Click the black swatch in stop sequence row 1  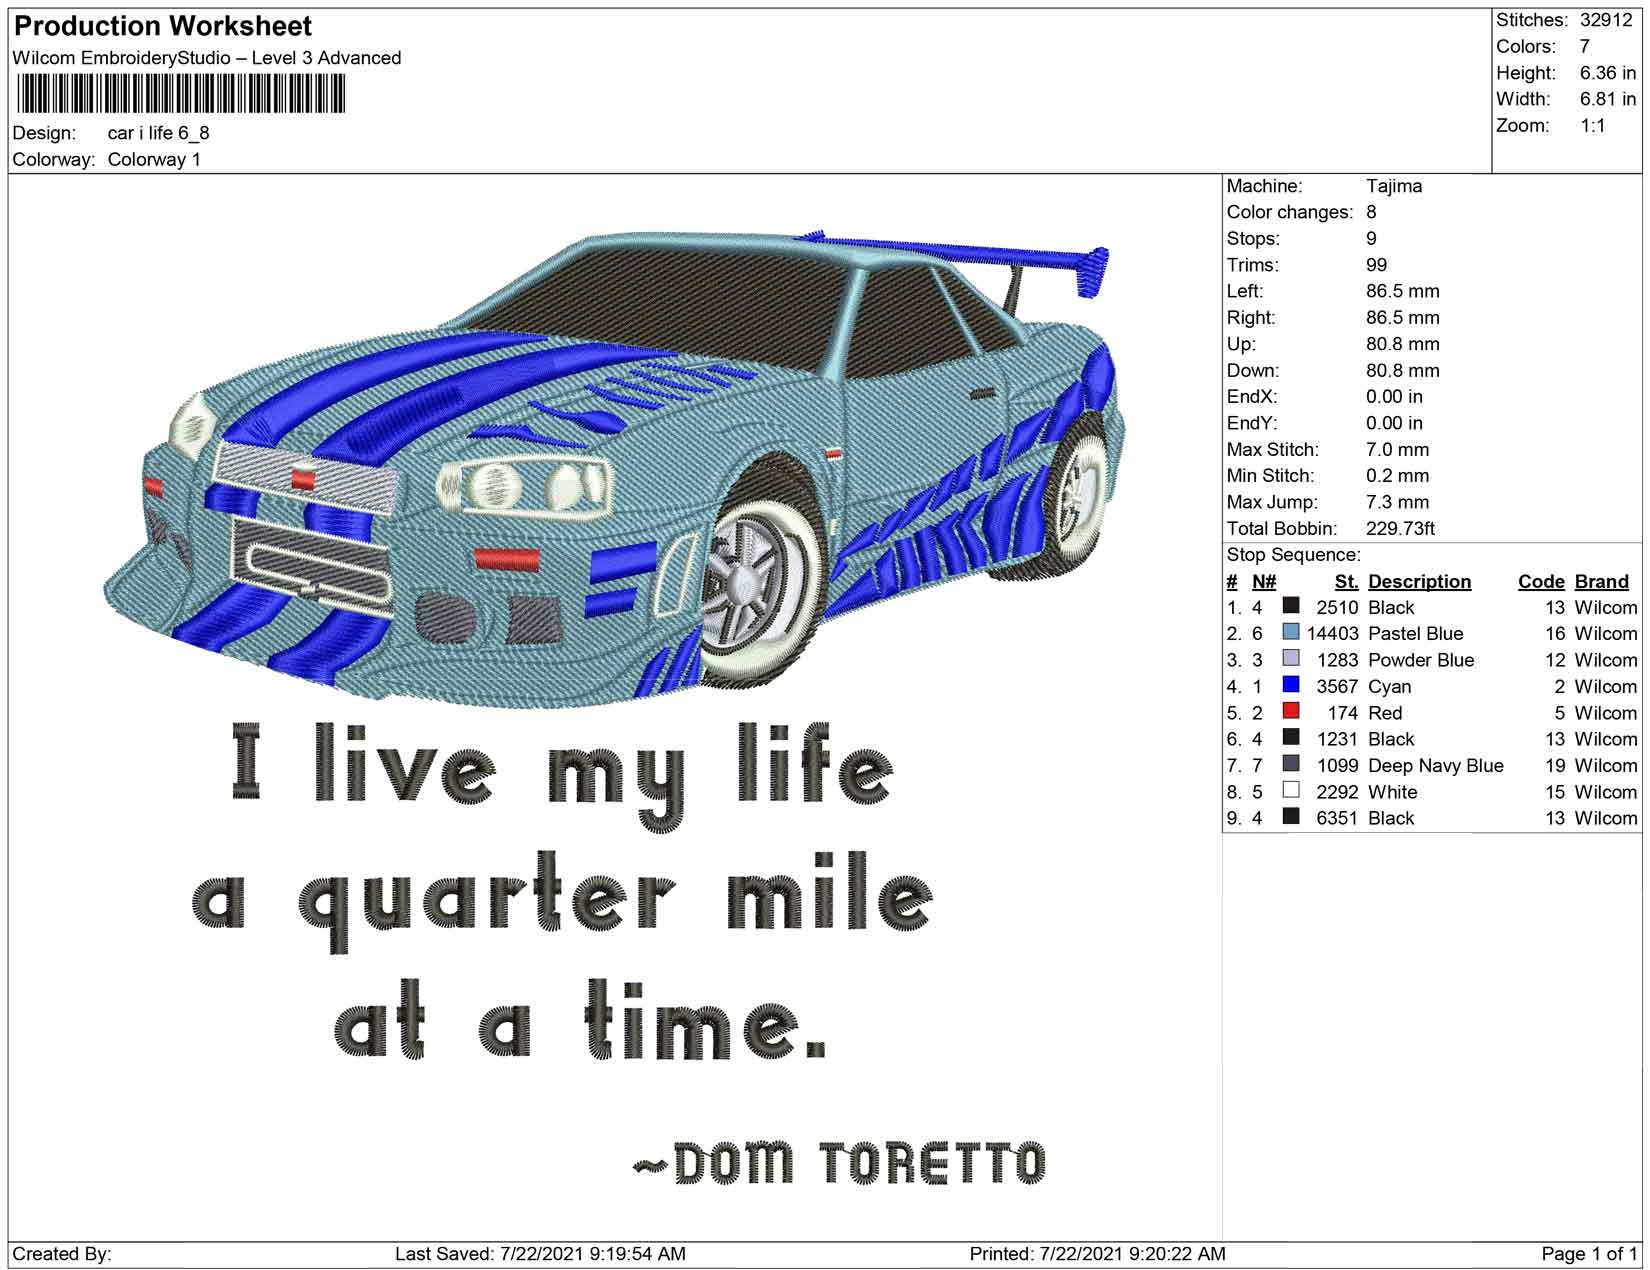(x=1291, y=606)
